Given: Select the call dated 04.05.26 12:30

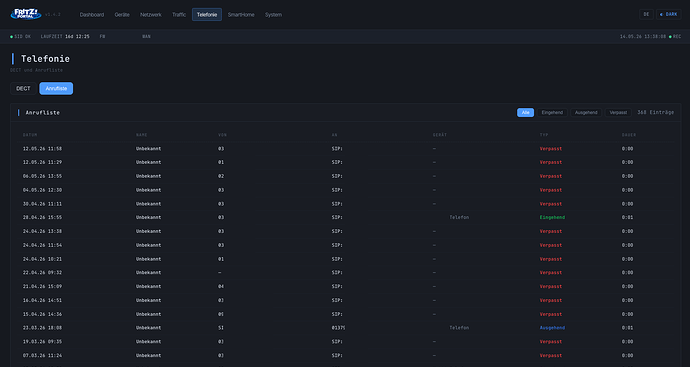Looking at the screenshot, I should click(345, 190).
